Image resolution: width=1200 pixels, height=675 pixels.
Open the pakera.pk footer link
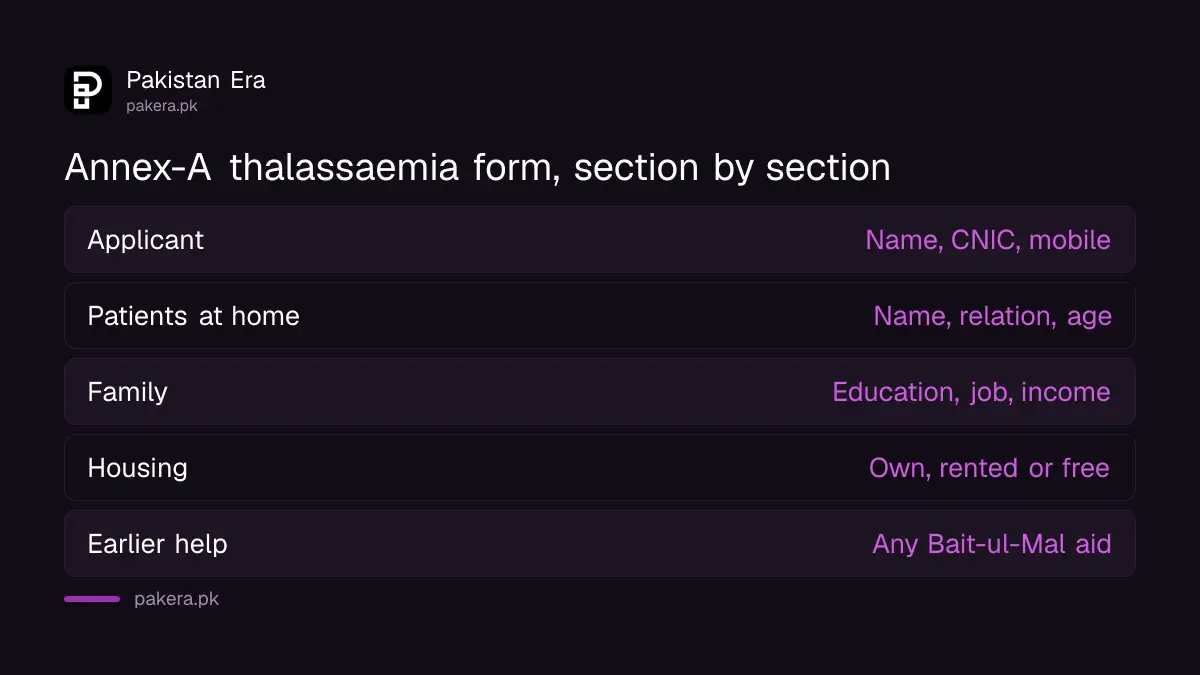[176, 599]
